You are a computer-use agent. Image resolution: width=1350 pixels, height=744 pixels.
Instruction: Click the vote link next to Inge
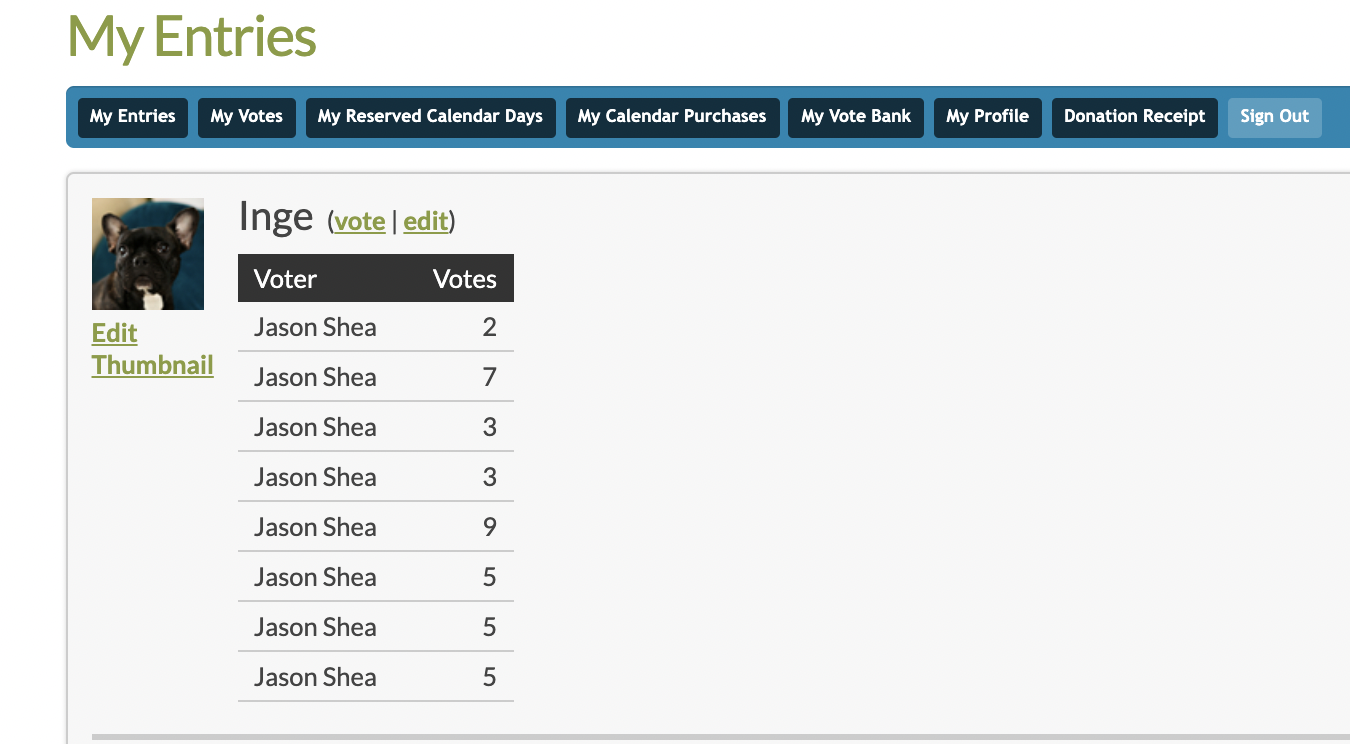360,221
